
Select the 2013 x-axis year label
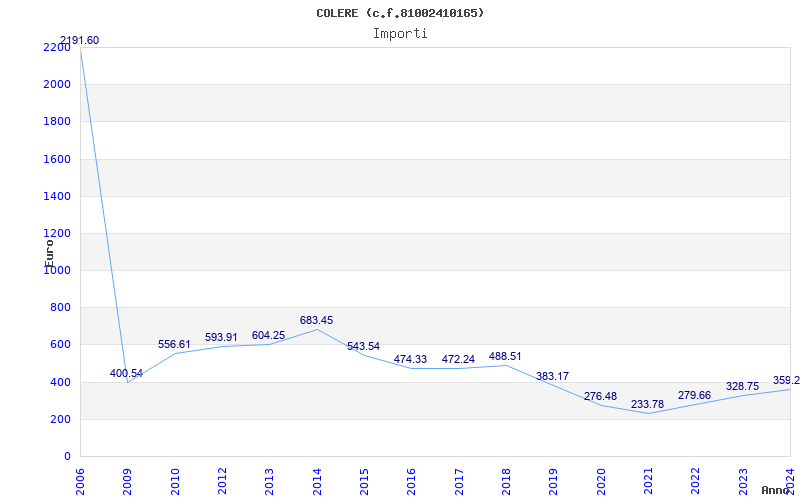click(269, 481)
